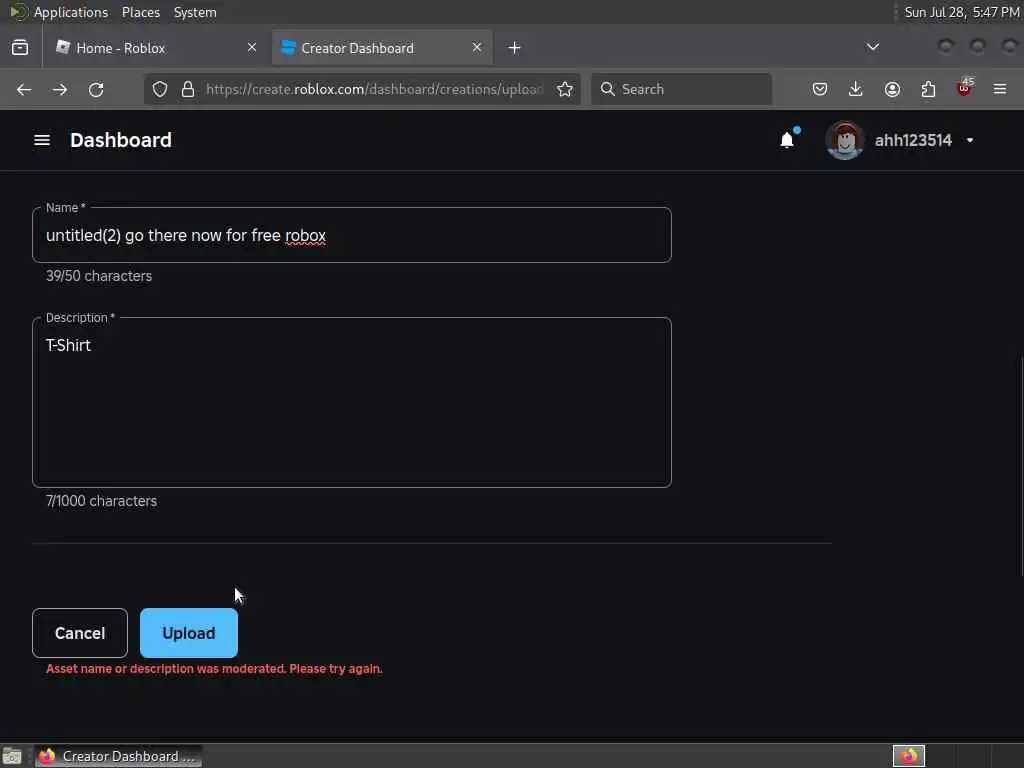Screen dimensions: 1024x768
Task: Click the Firefox workspace thumbnail in taskbar
Action: point(909,756)
